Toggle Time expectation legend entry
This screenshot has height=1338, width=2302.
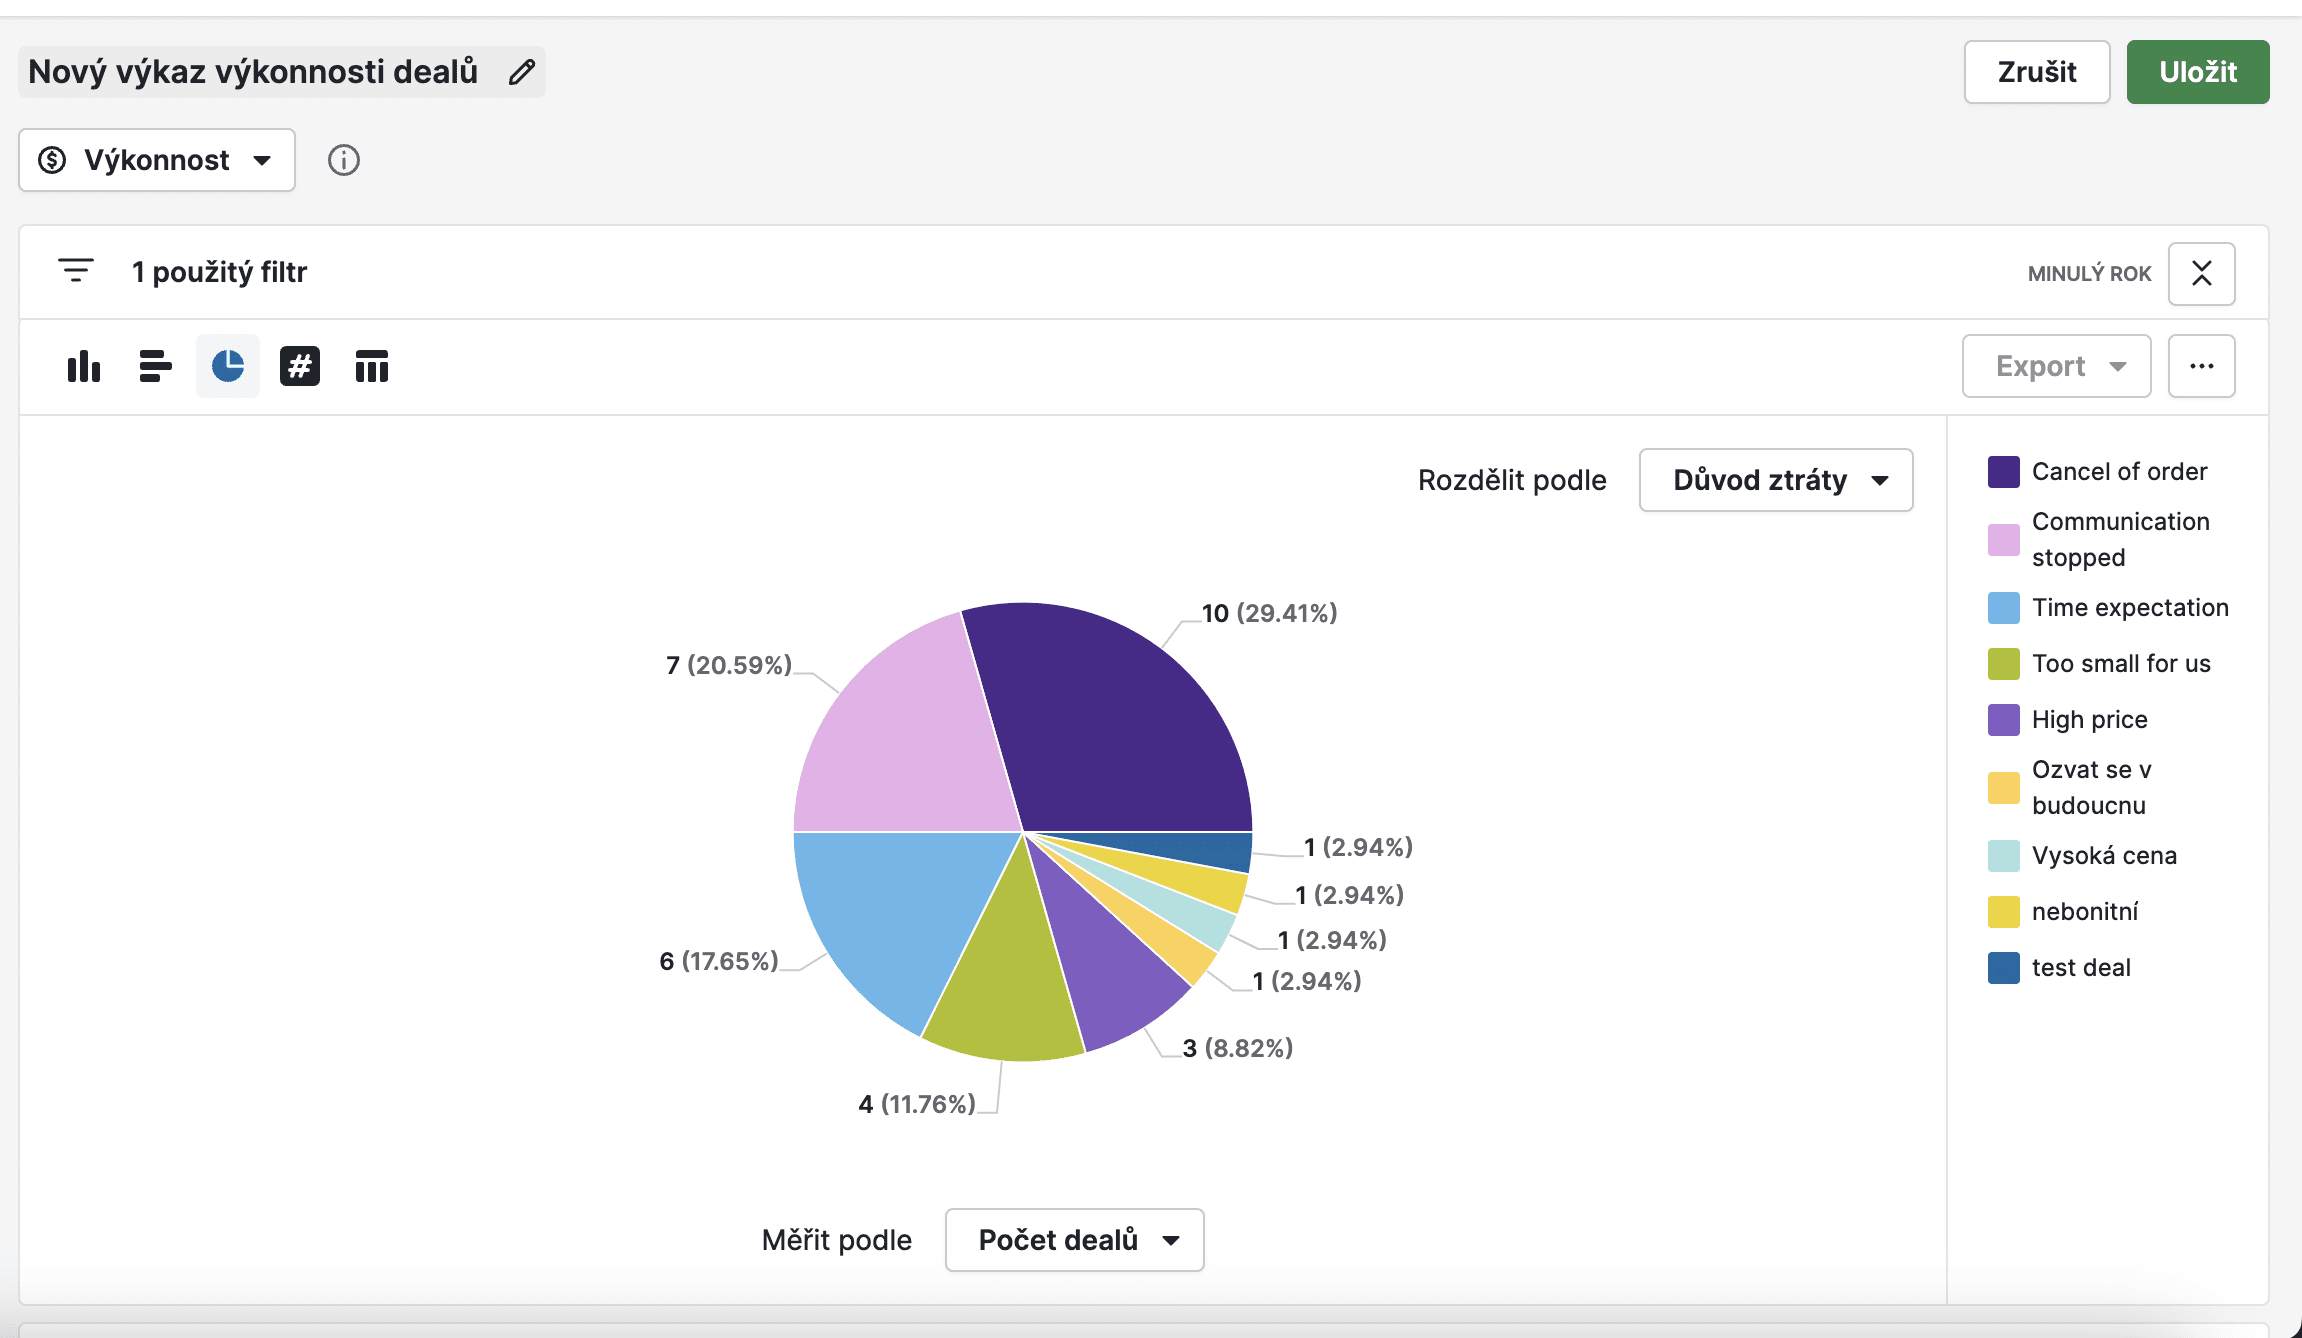coord(2129,607)
